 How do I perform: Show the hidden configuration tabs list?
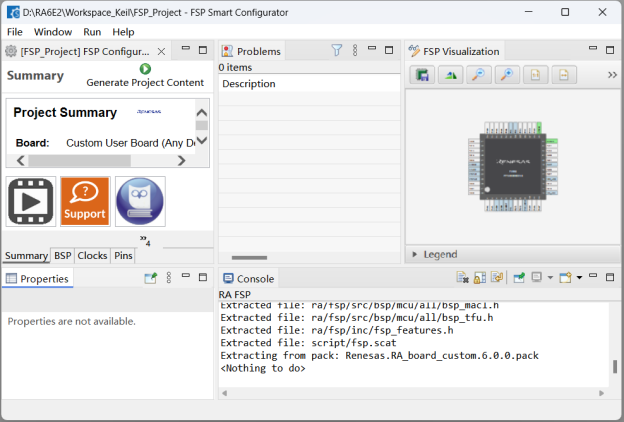pyautogui.click(x=145, y=240)
